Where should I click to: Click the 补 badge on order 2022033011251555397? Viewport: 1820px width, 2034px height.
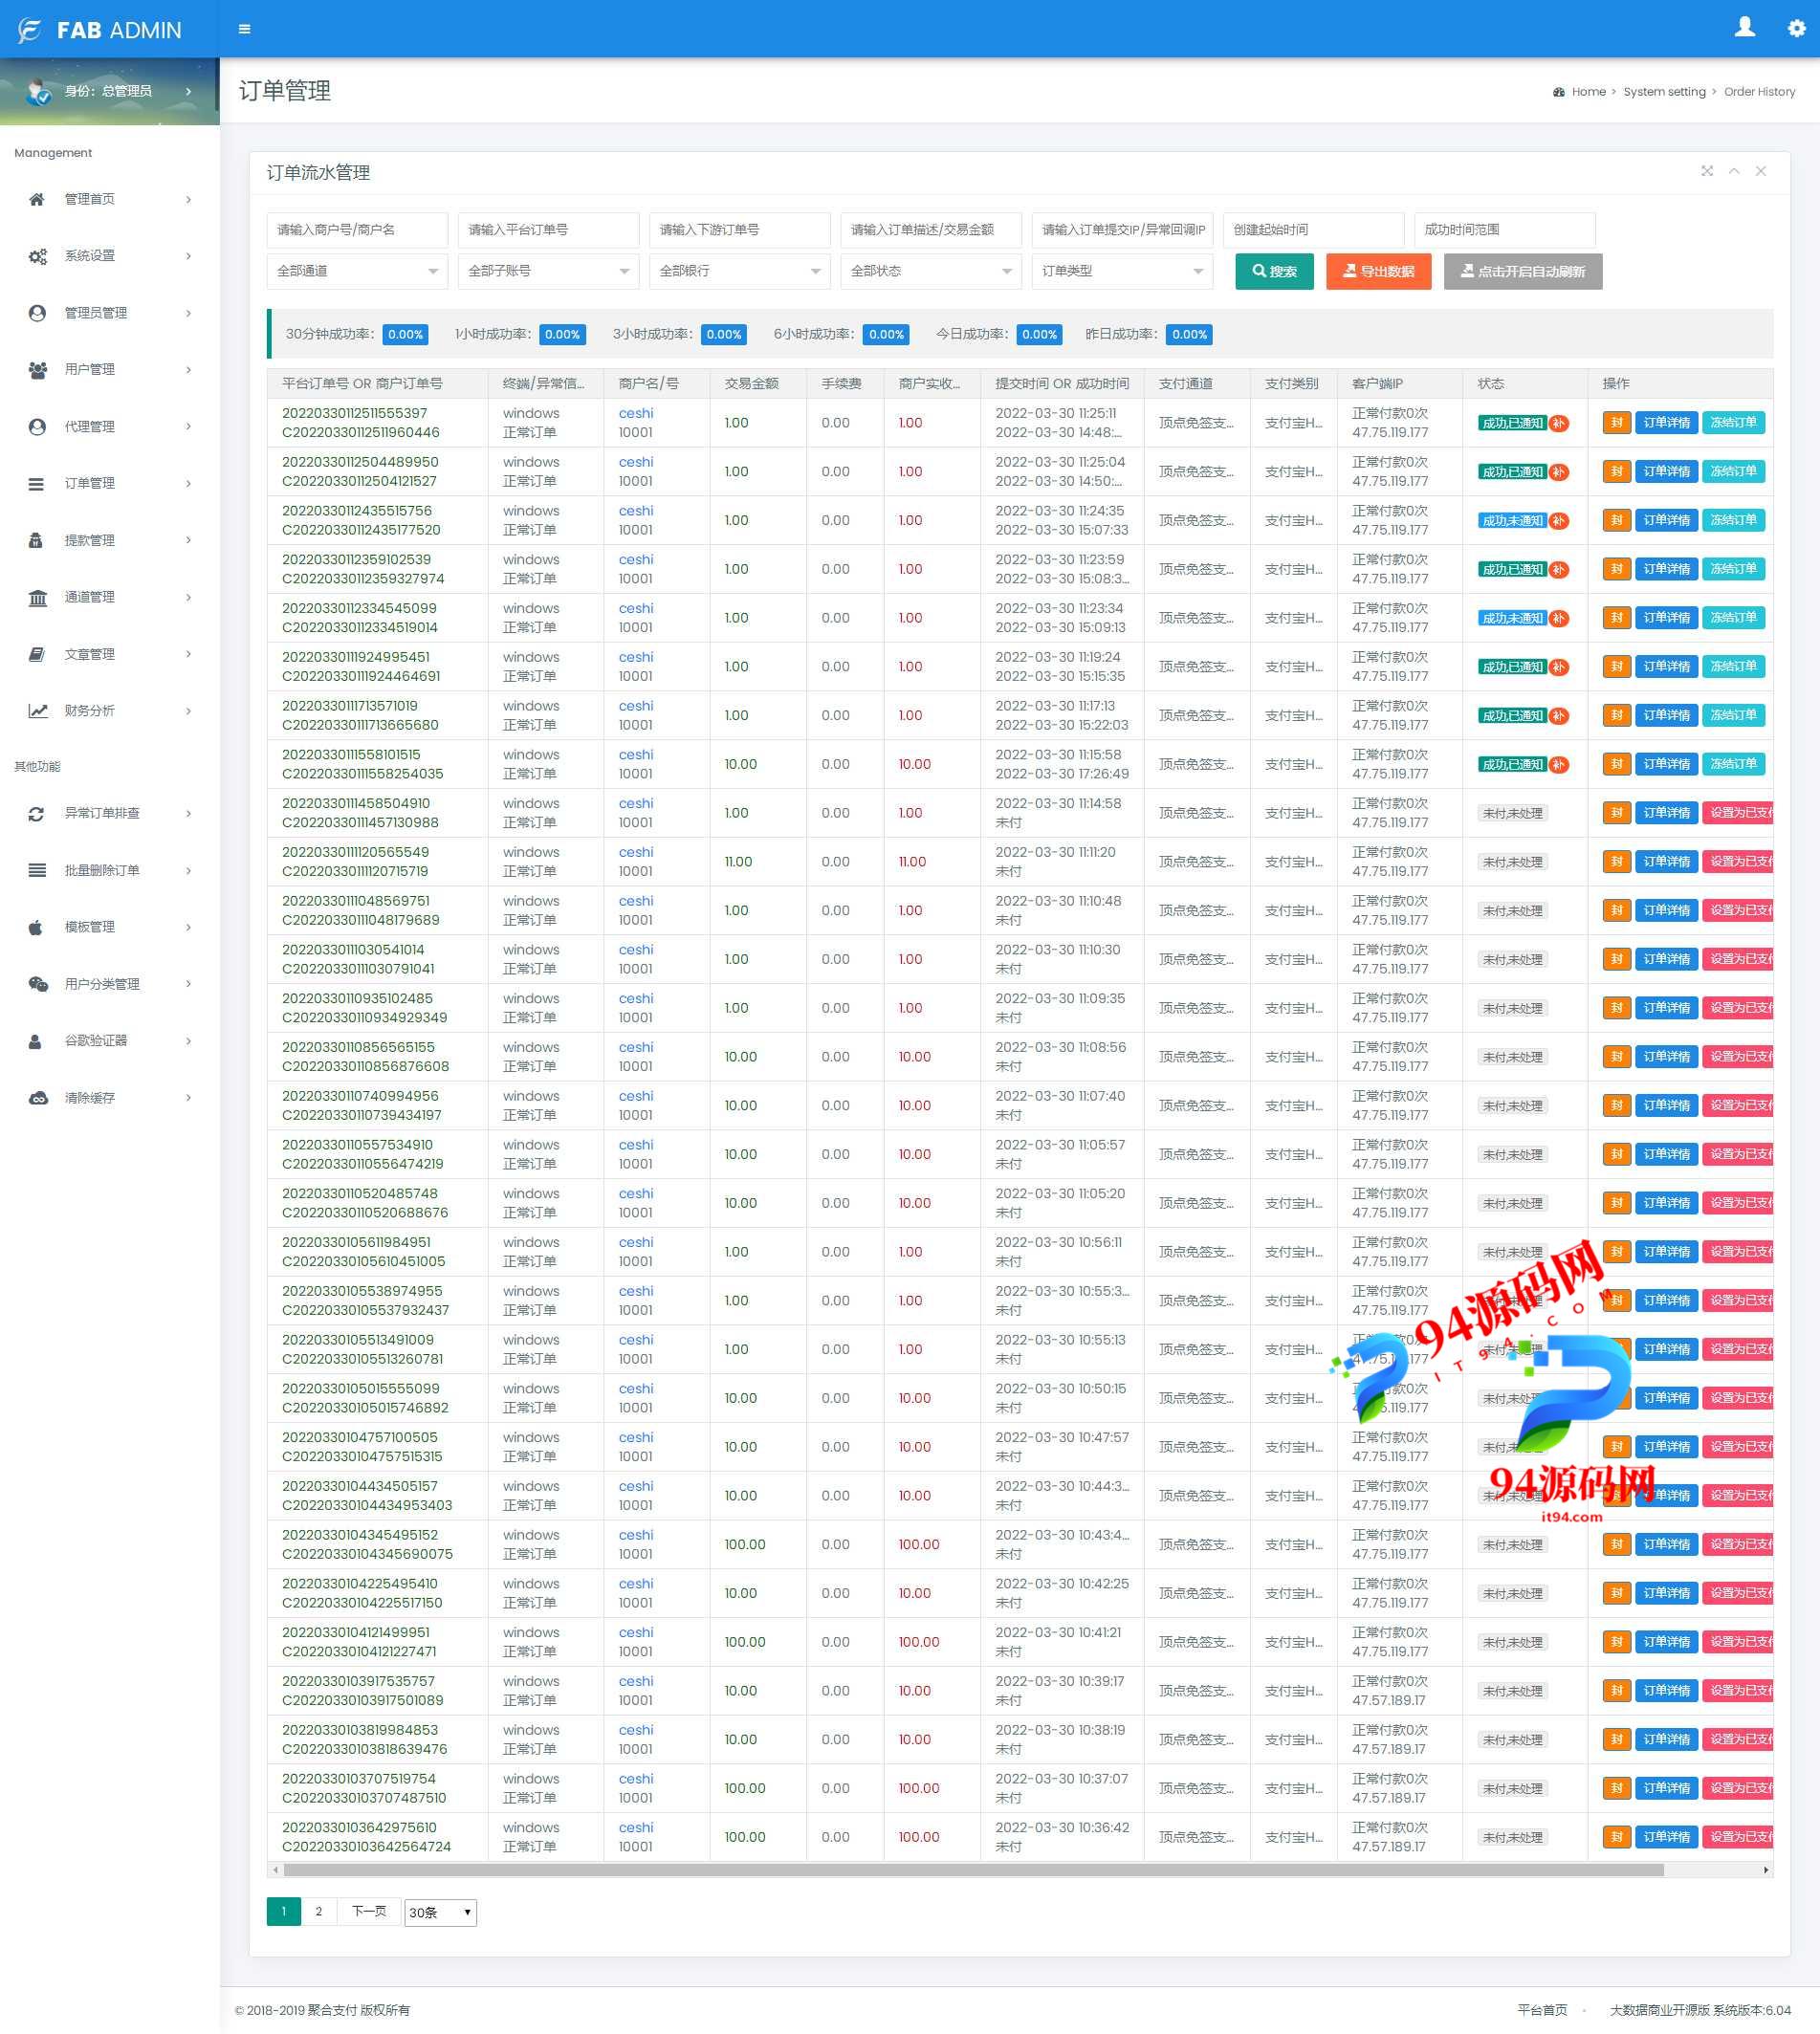click(1559, 423)
